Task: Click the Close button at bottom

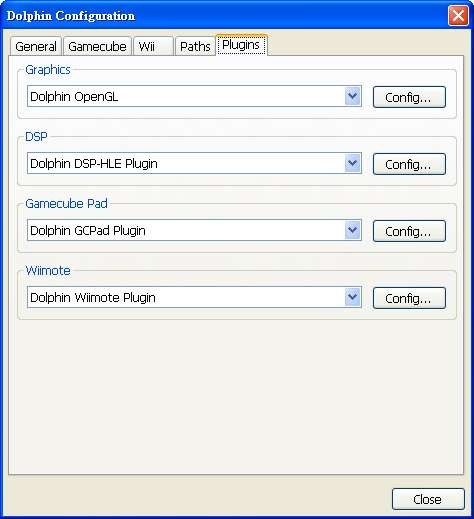Action: tap(428, 499)
